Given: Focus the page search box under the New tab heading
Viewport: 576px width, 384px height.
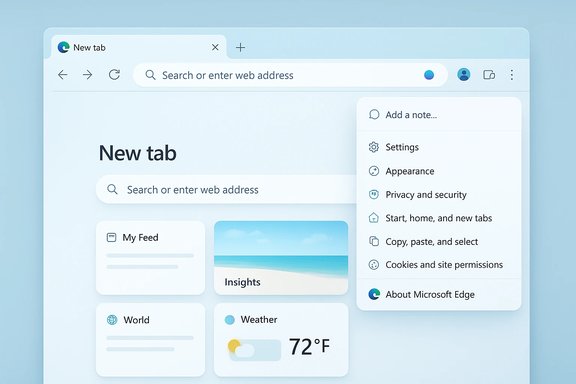Looking at the screenshot, I should pyautogui.click(x=227, y=190).
